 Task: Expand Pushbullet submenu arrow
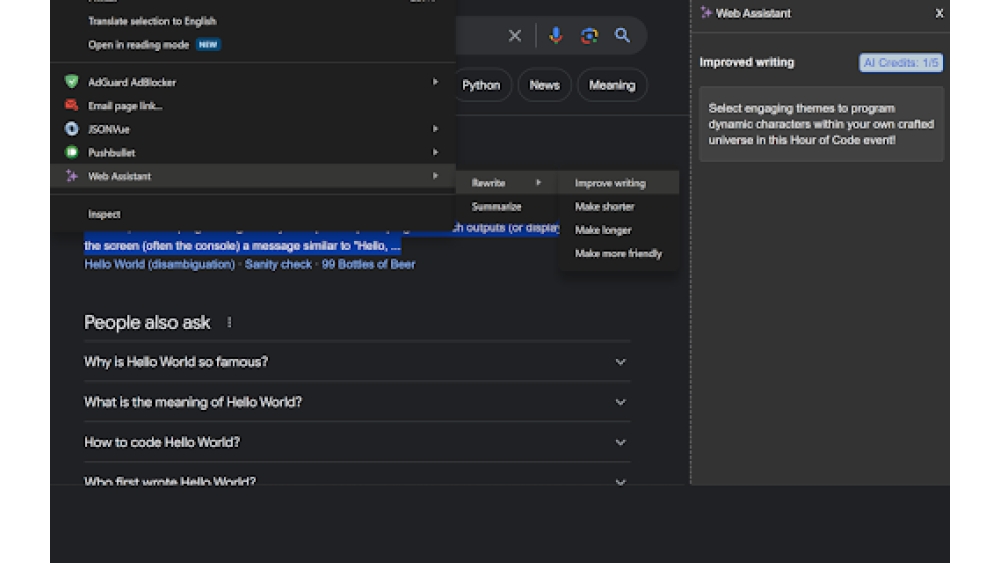(435, 152)
